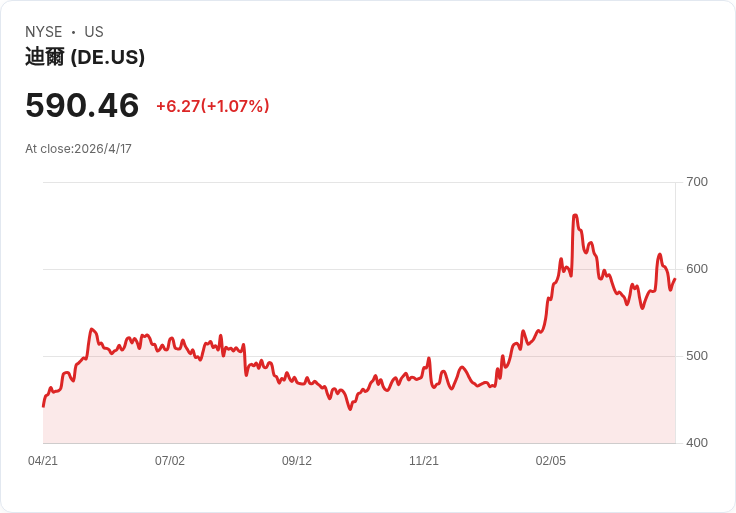Click the 04/21 date axis label
The image size is (736, 513).
click(43, 461)
